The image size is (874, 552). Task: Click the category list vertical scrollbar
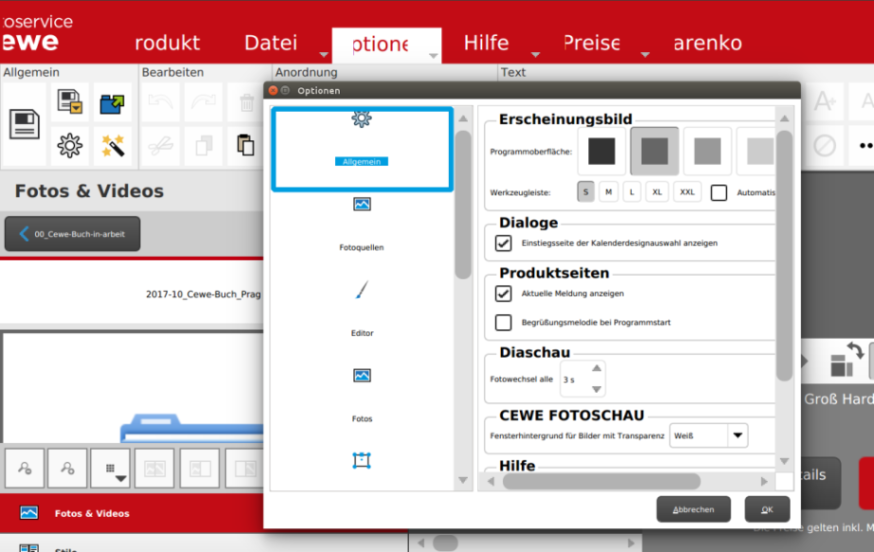click(x=463, y=205)
